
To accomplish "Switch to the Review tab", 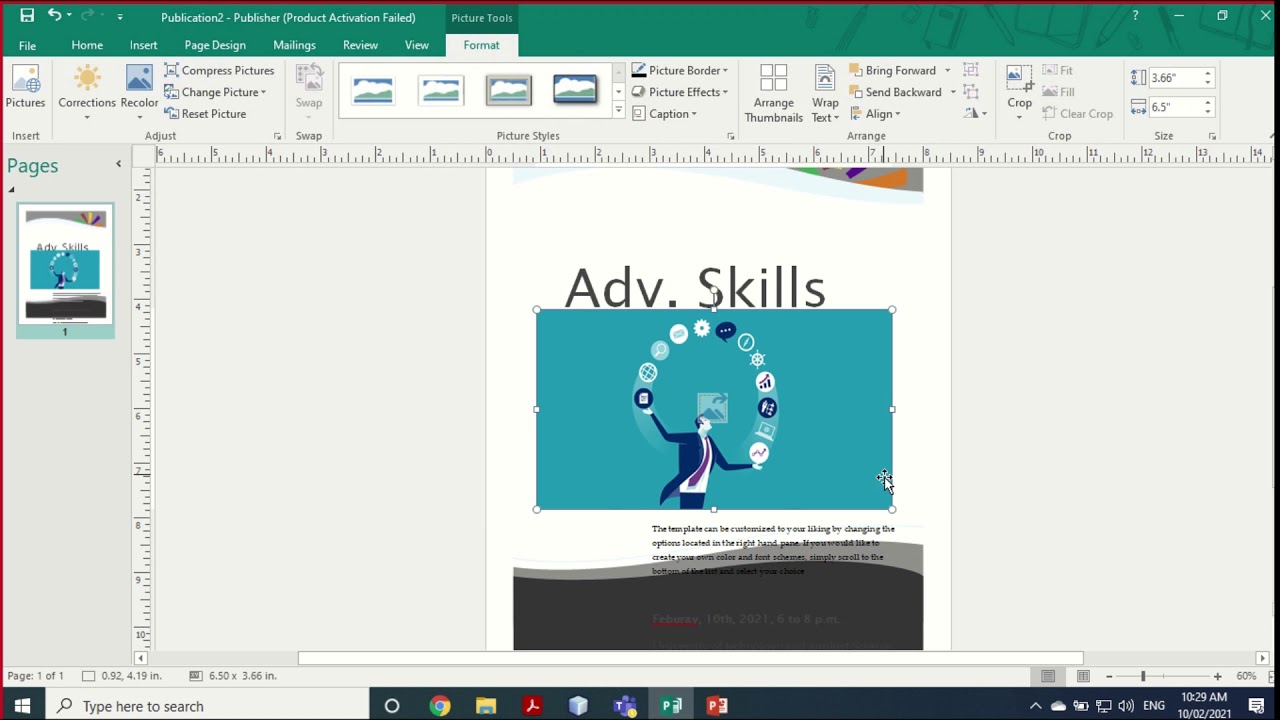I will (x=360, y=45).
